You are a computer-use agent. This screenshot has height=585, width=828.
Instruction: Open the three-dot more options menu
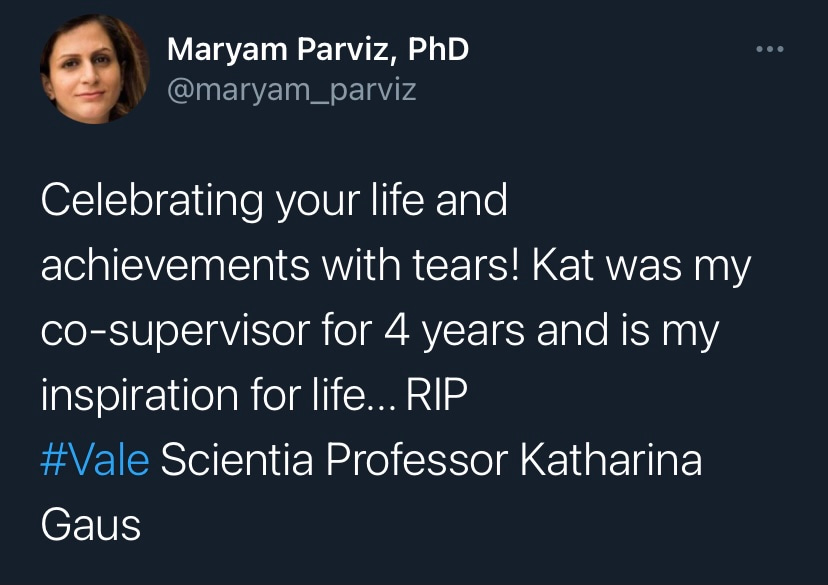pos(770,50)
